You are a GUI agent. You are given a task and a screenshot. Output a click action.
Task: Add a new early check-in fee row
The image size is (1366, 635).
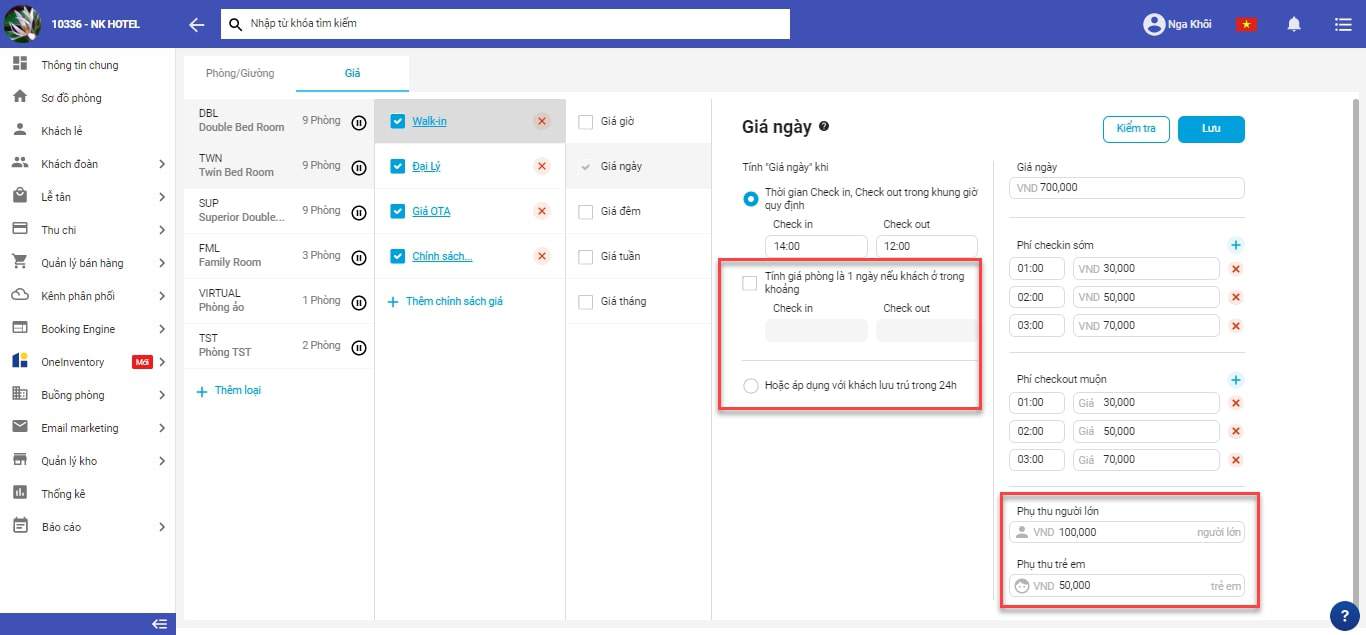pyautogui.click(x=1236, y=245)
